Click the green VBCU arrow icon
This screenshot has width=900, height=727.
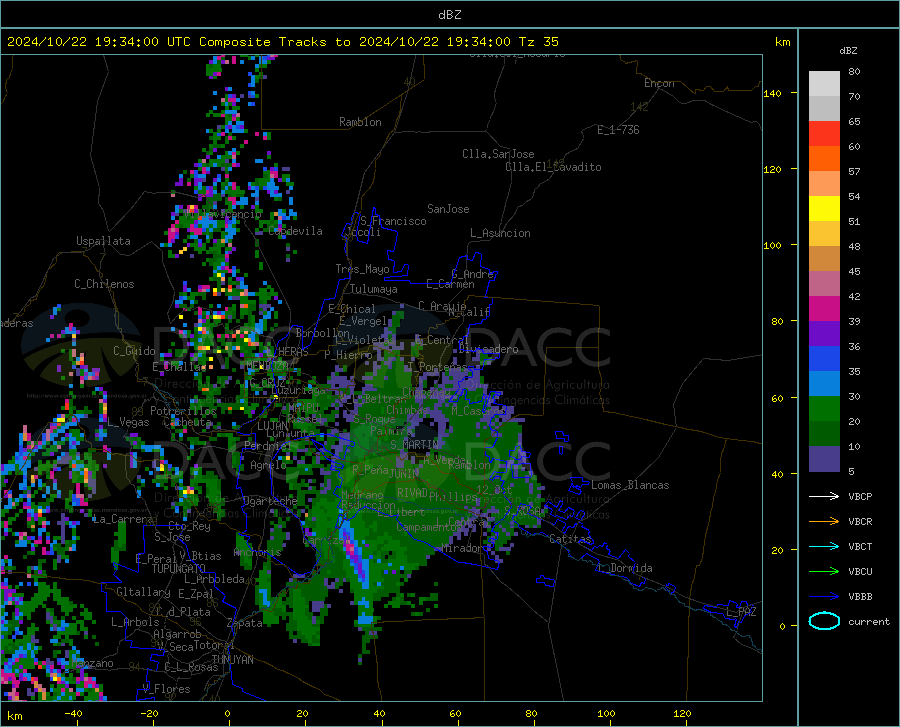point(824,572)
